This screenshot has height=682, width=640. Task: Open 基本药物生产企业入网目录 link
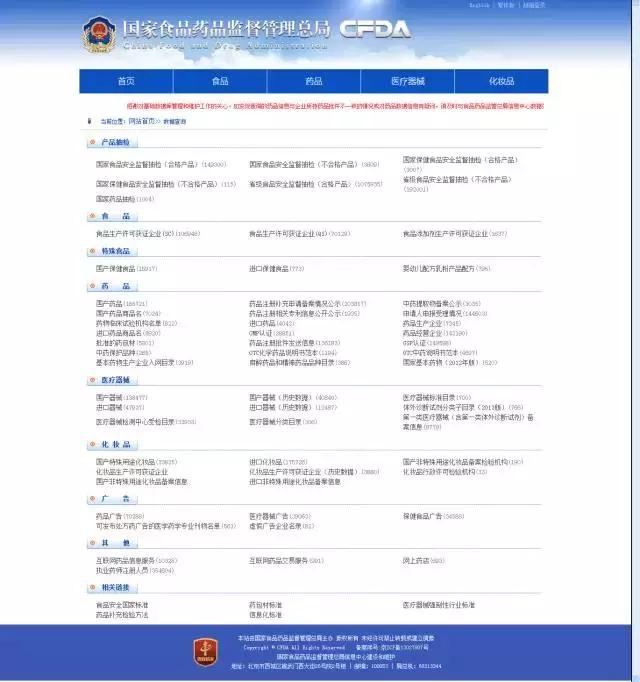(x=144, y=363)
